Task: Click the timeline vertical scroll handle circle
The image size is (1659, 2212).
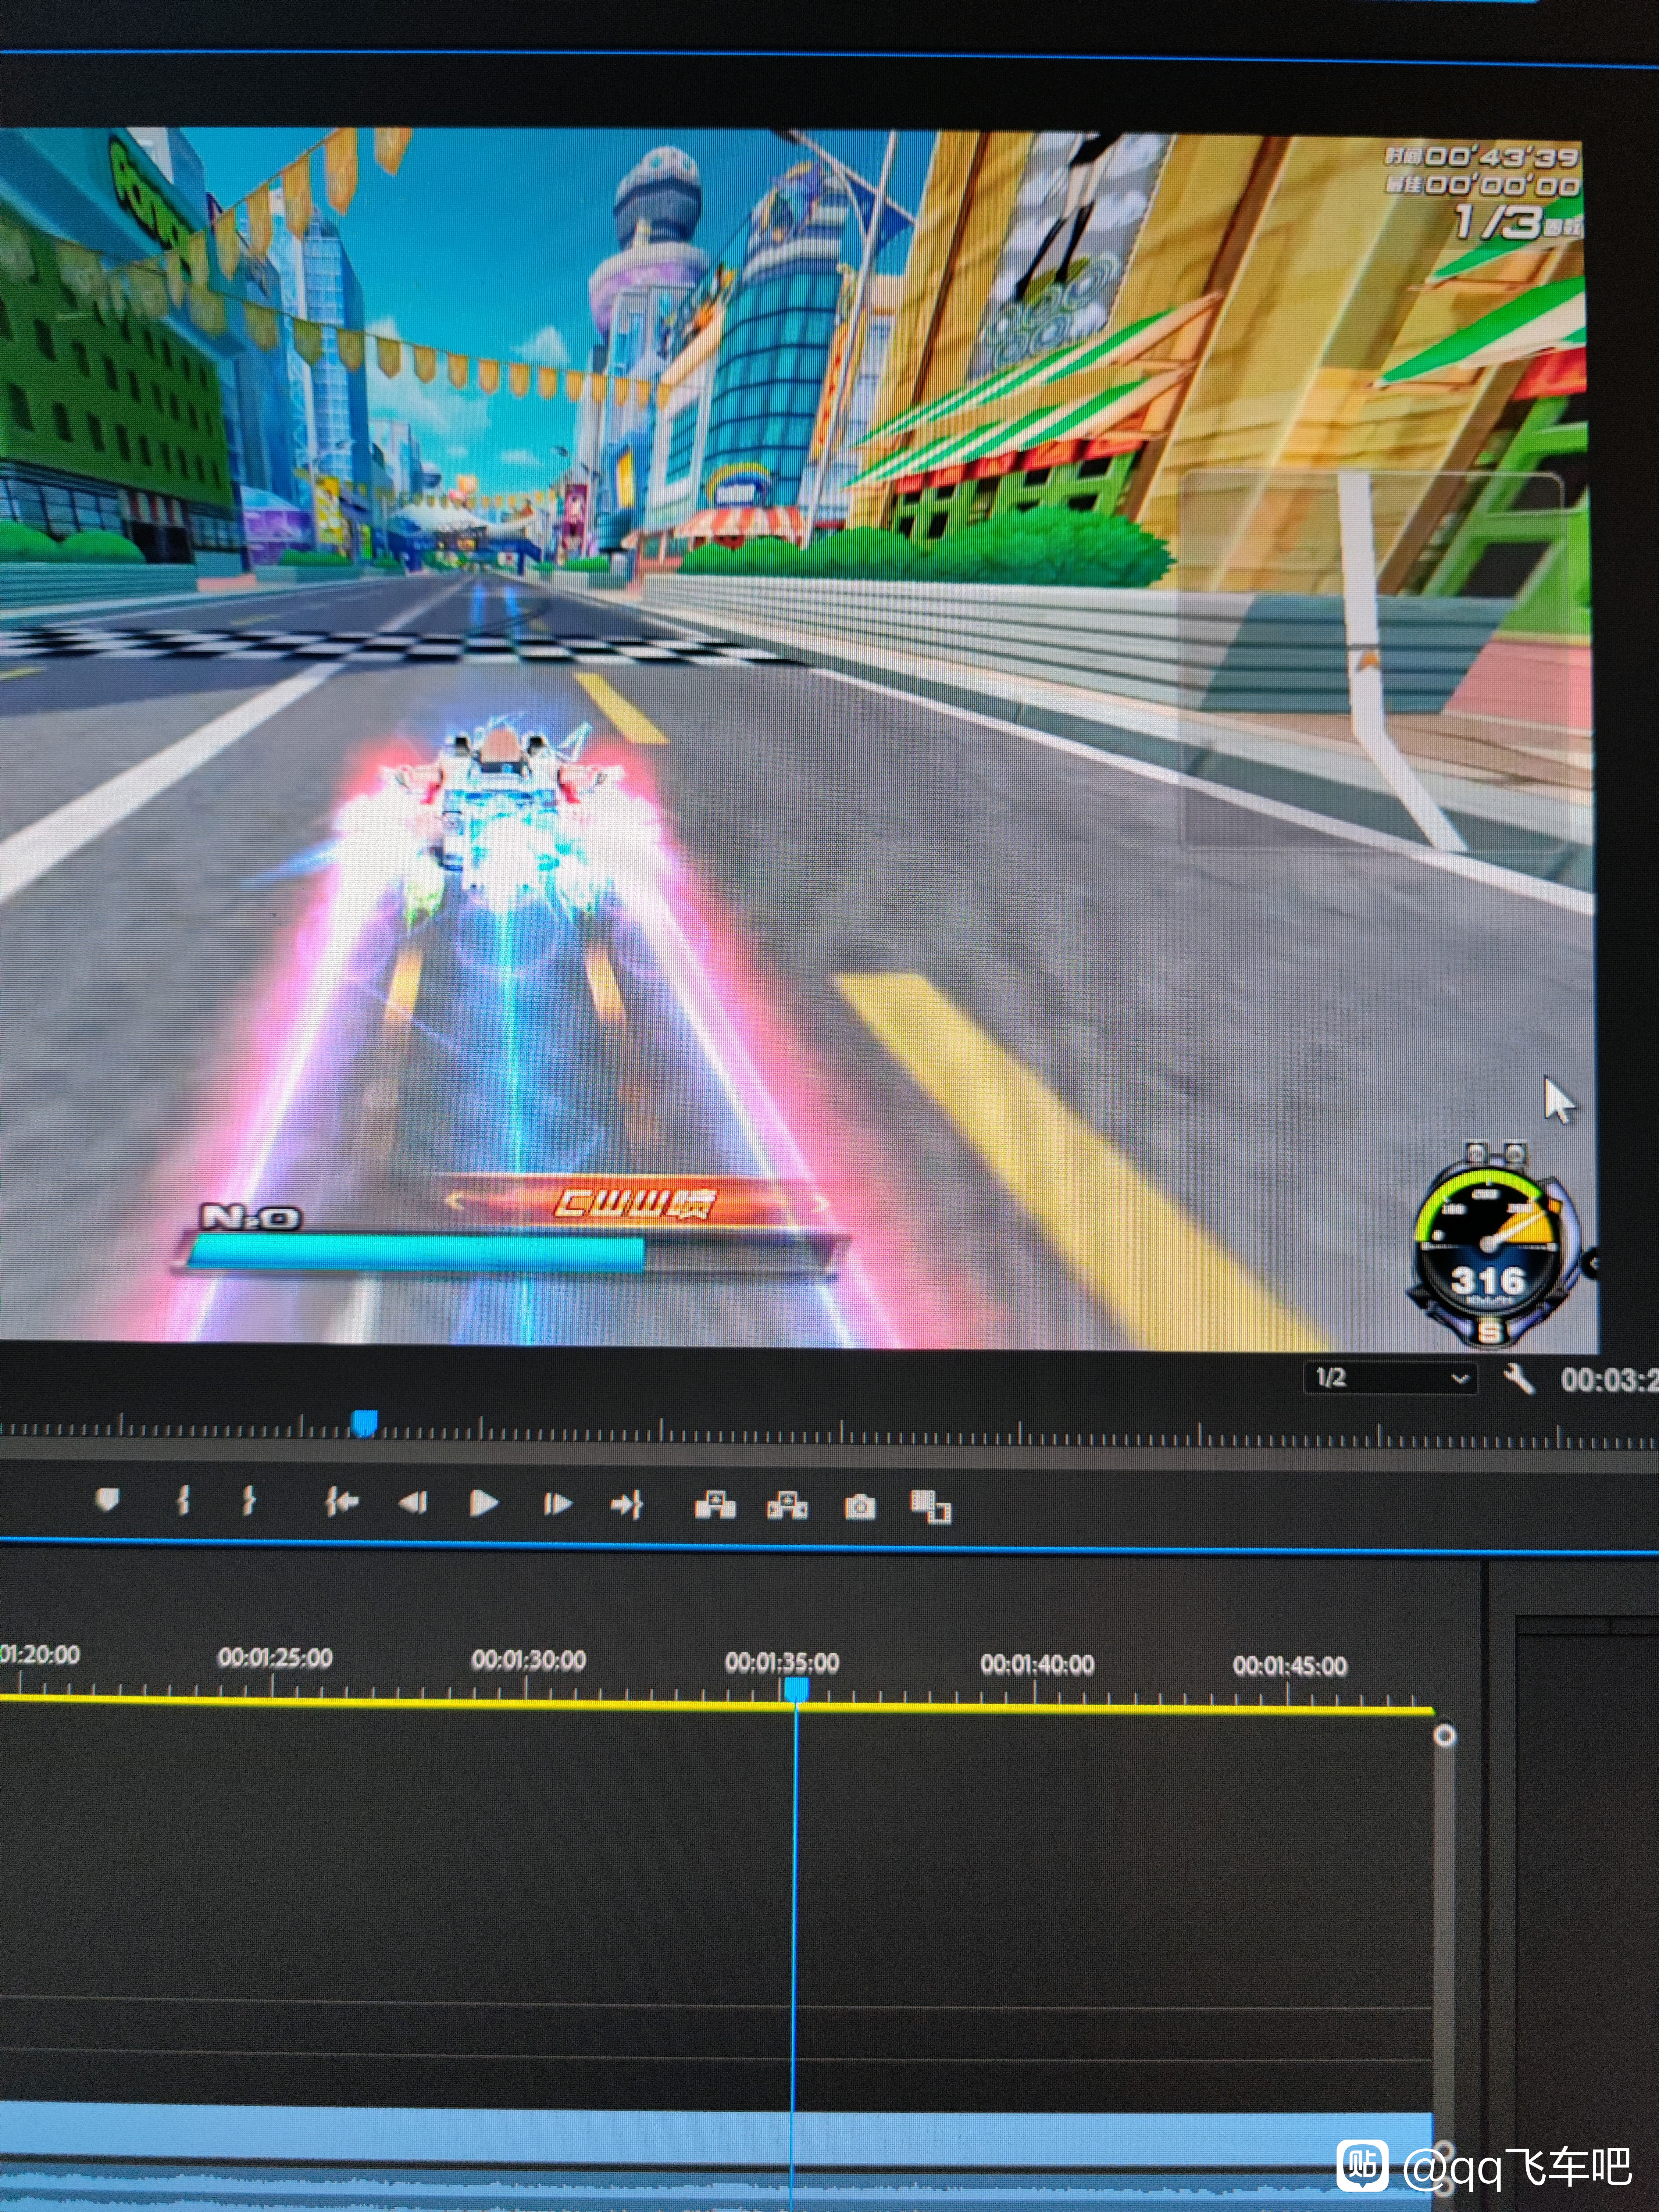Action: pyautogui.click(x=1444, y=1736)
